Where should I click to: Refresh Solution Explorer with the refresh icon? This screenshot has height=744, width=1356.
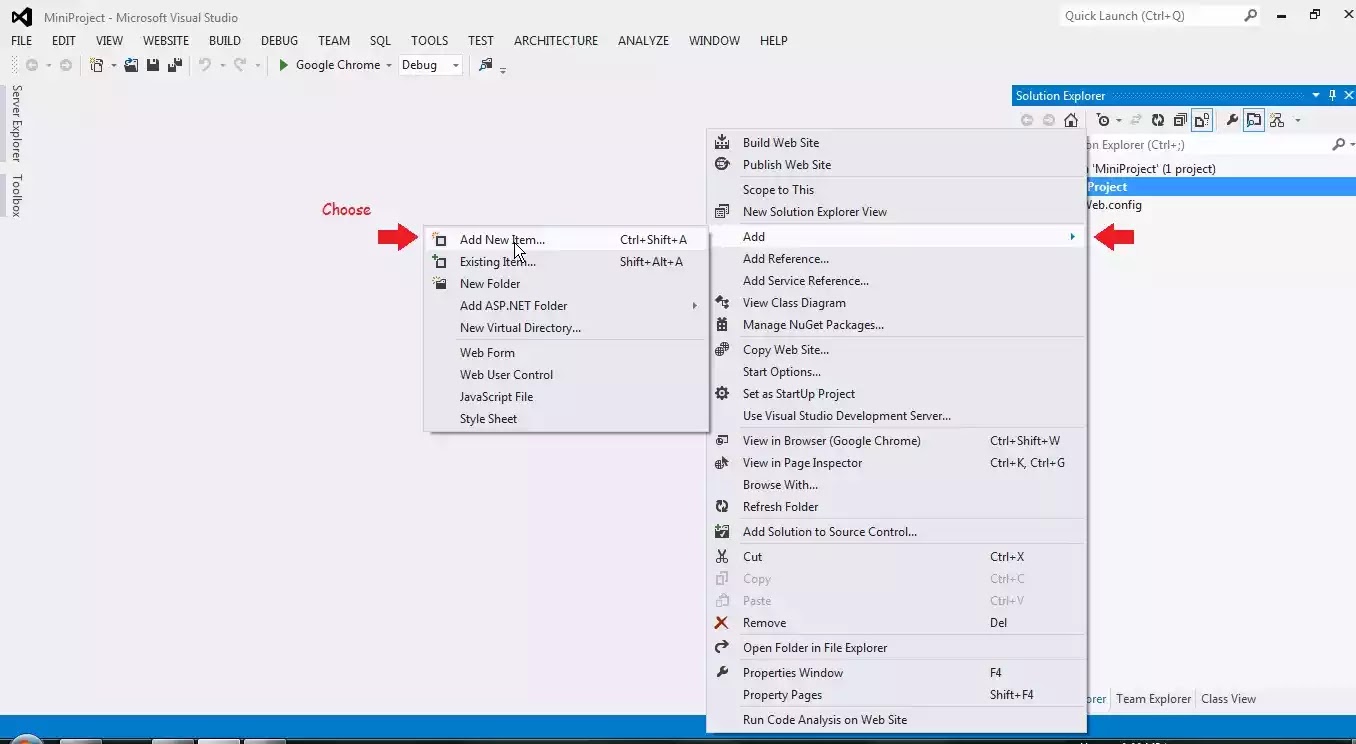(1157, 120)
